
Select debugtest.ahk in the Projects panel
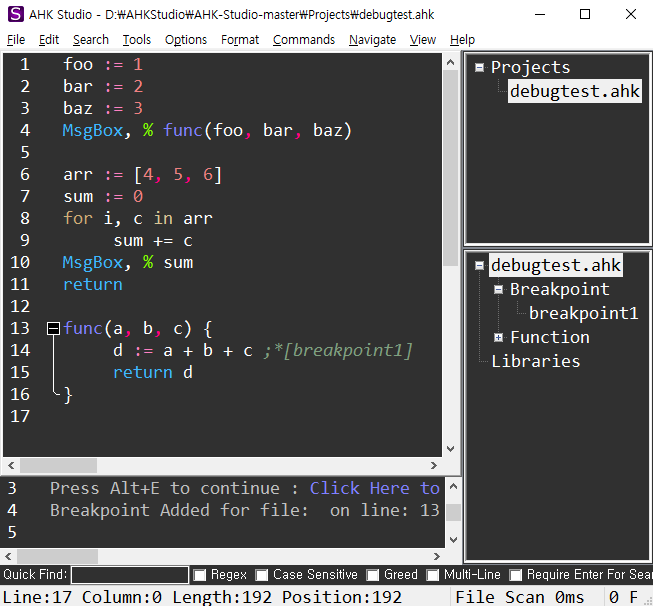[x=574, y=91]
